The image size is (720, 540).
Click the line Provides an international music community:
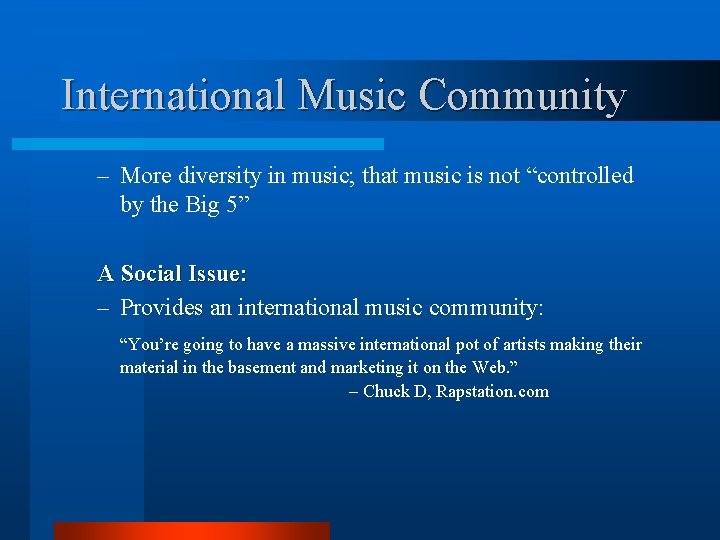(321, 307)
